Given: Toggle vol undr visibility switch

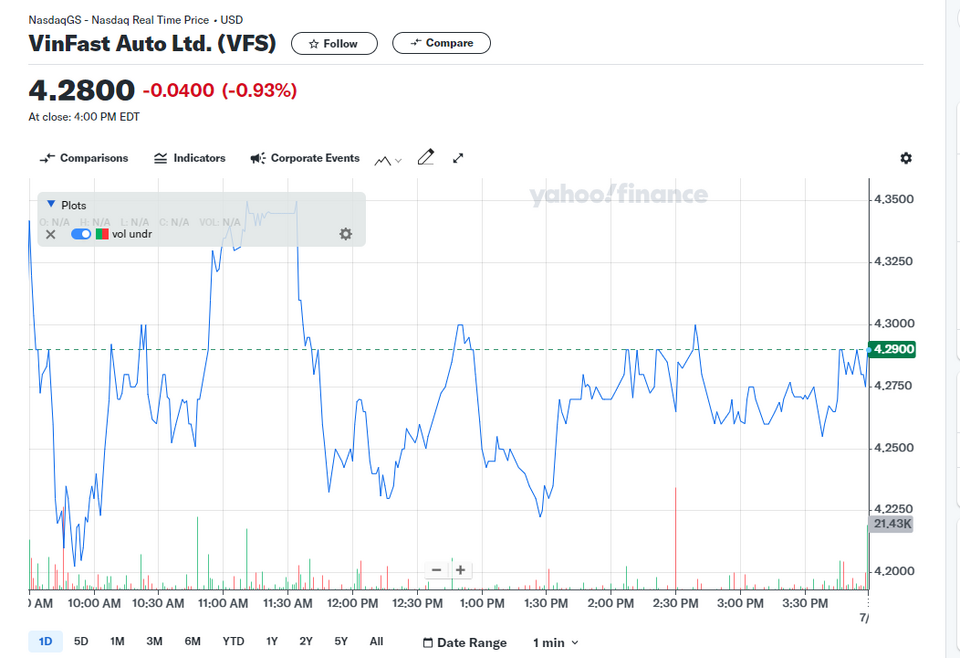Looking at the screenshot, I should point(81,234).
